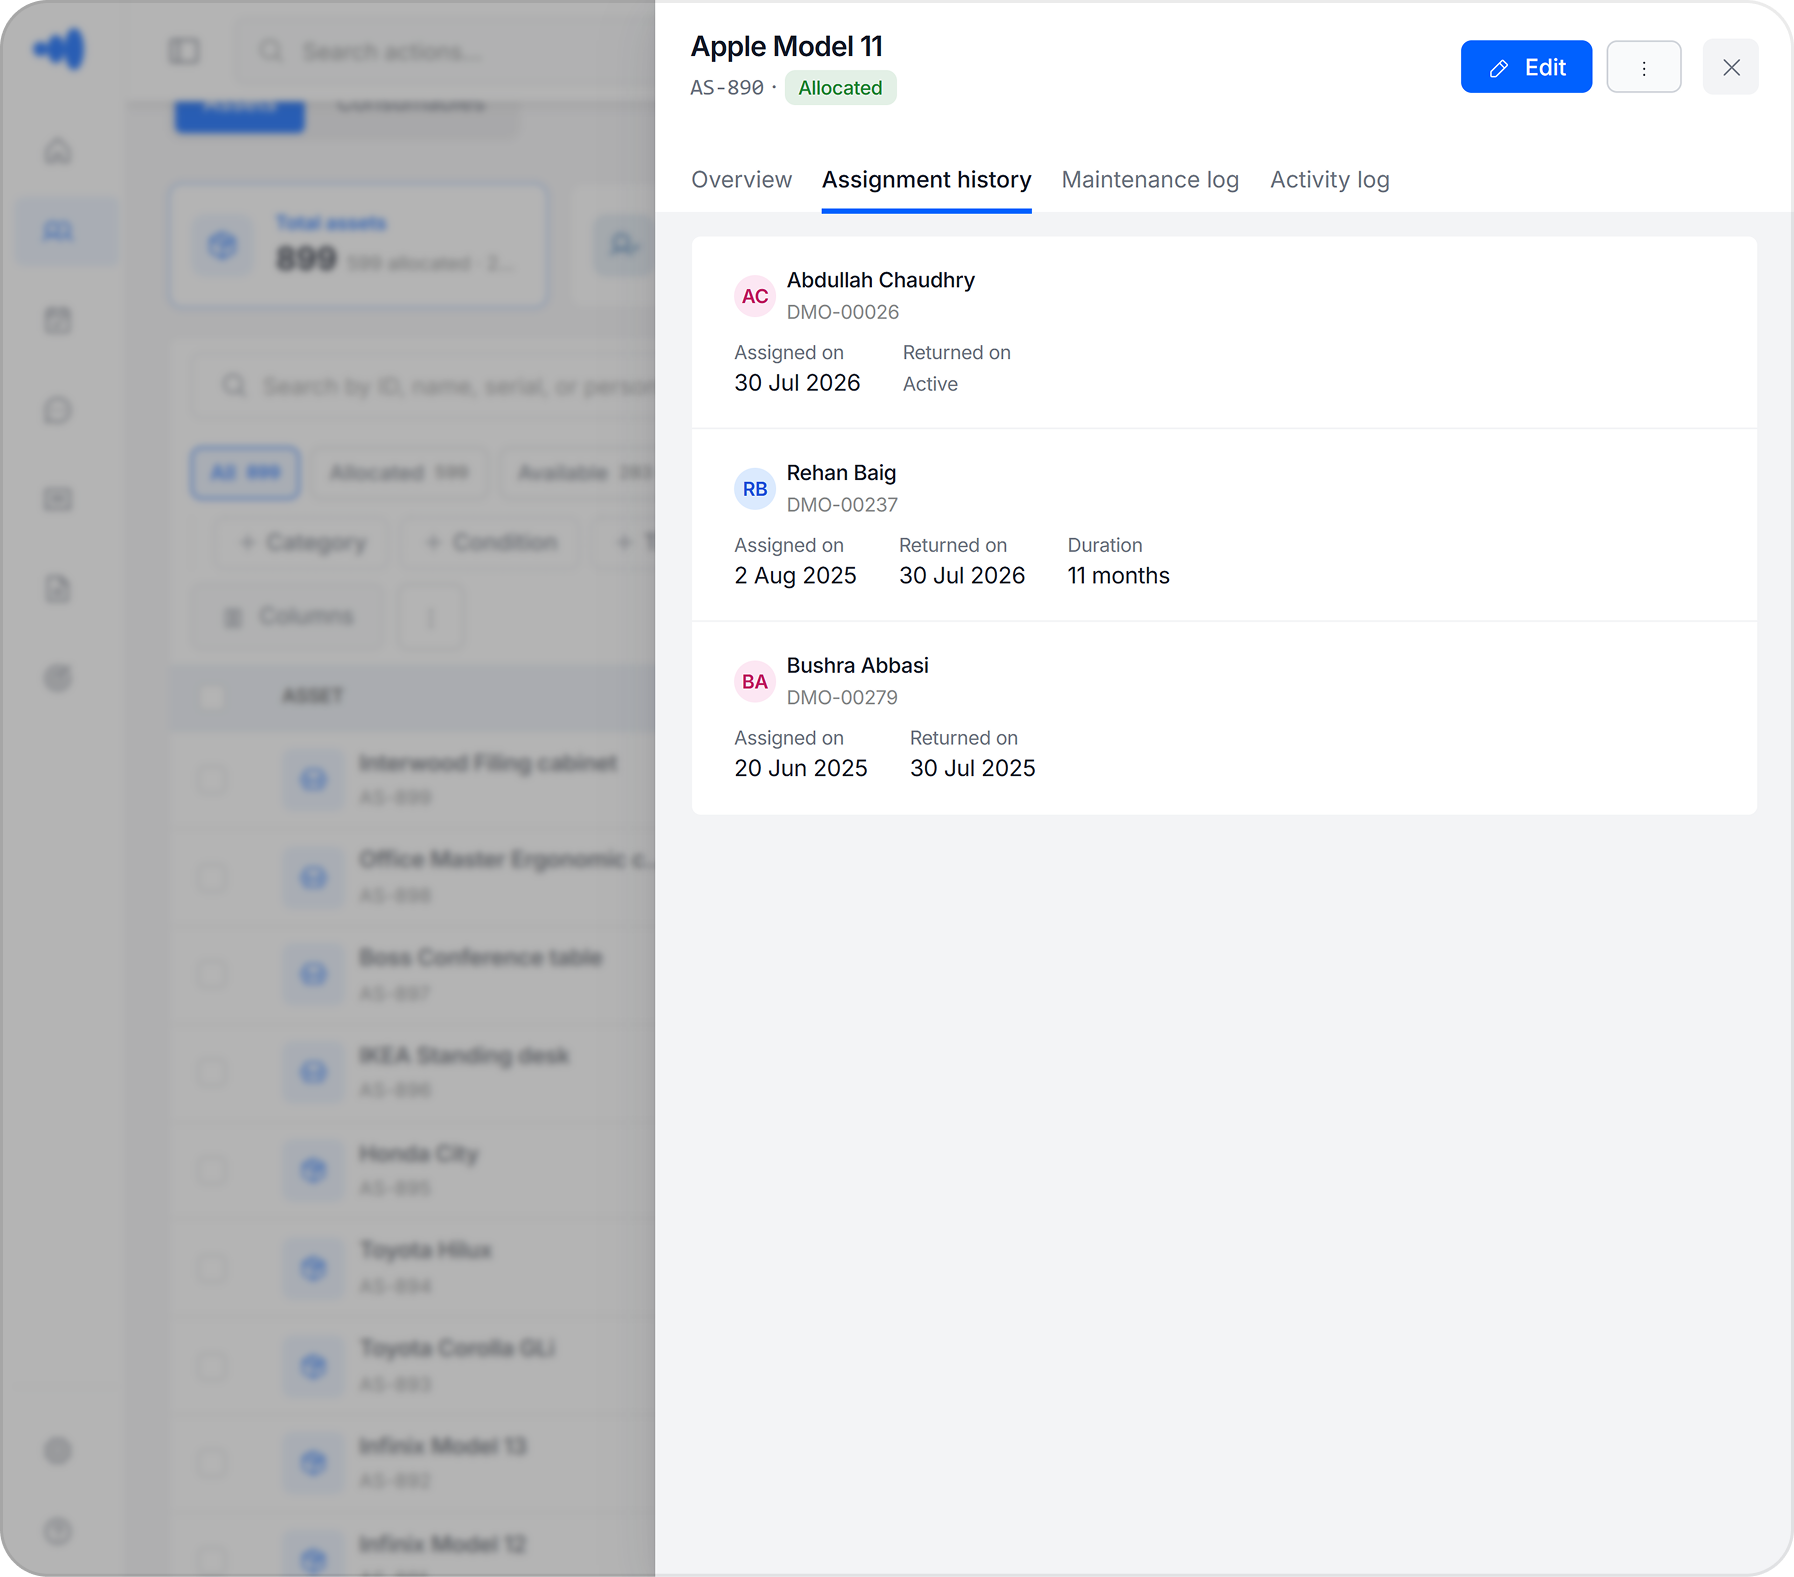This screenshot has width=1794, height=1577.
Task: Click the 2 Aug 2025 assigned date
Action: pyautogui.click(x=795, y=576)
